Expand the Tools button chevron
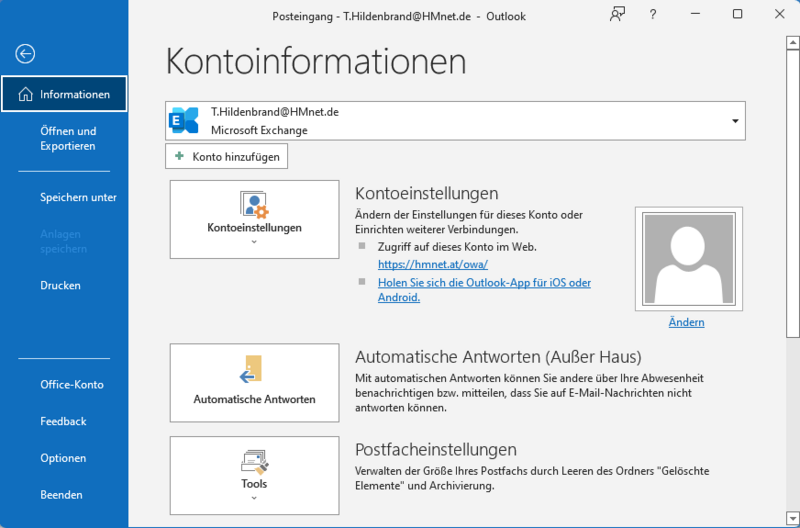The height and width of the screenshot is (528, 800). pos(254,498)
